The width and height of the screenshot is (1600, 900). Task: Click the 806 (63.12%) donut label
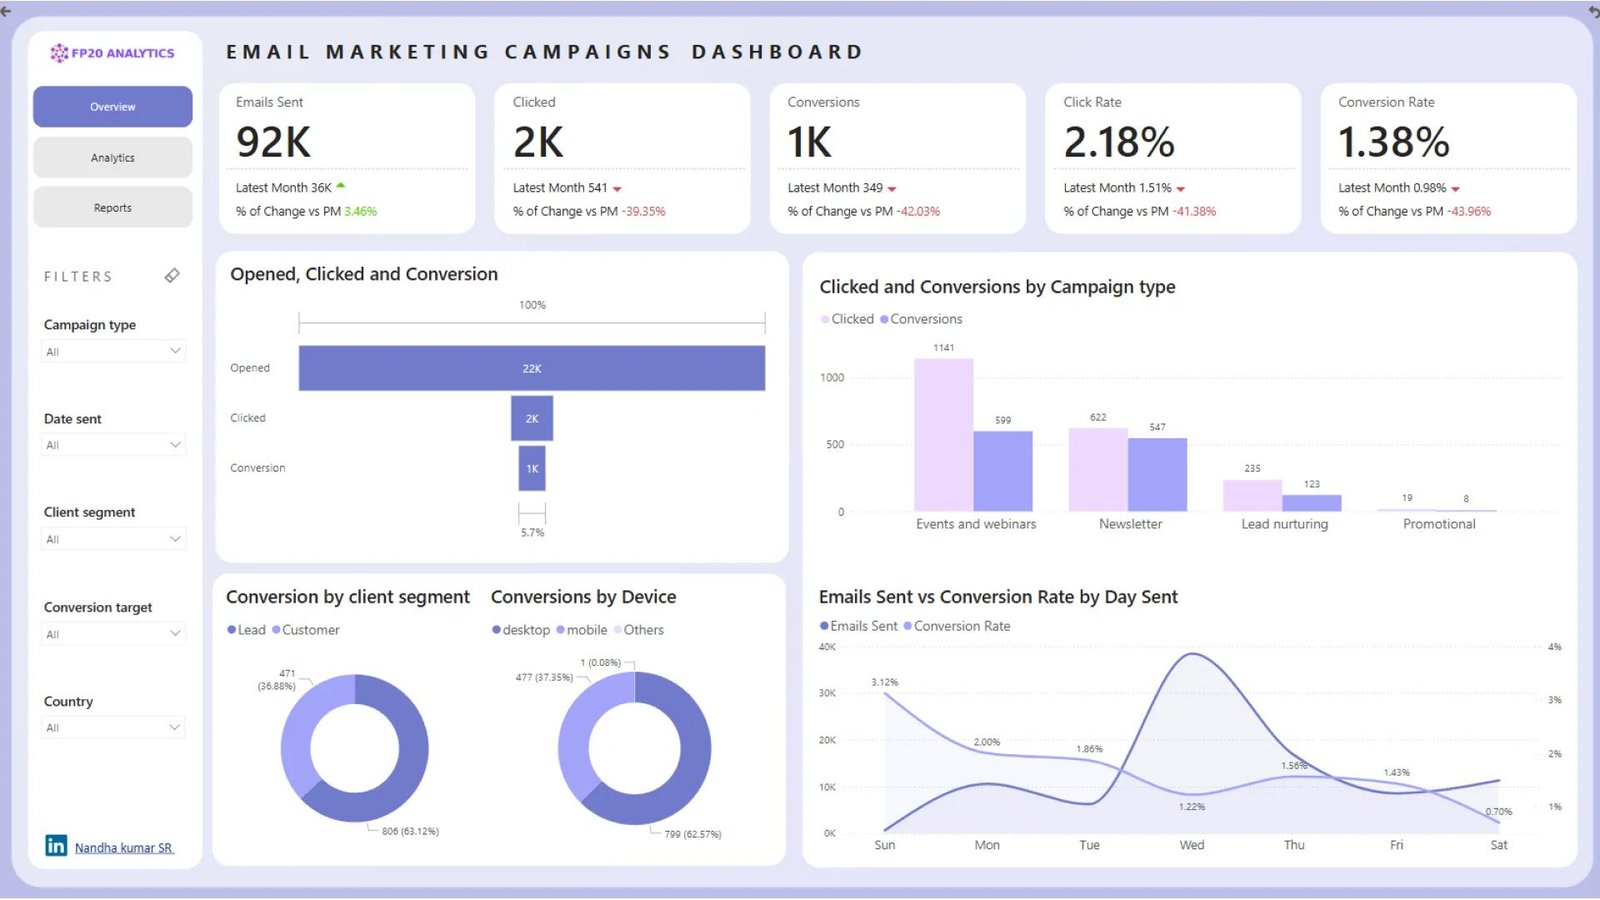pos(410,831)
